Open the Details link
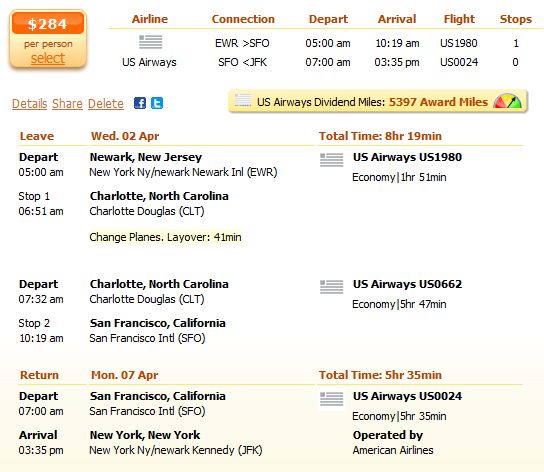Viewport: 544px width, 472px height. tap(29, 103)
